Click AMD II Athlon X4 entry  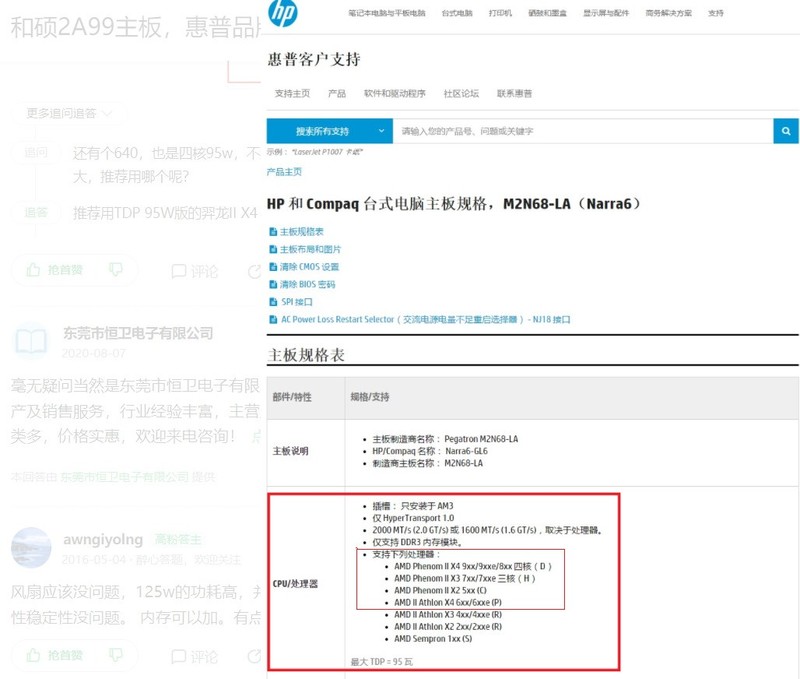[x=447, y=602]
